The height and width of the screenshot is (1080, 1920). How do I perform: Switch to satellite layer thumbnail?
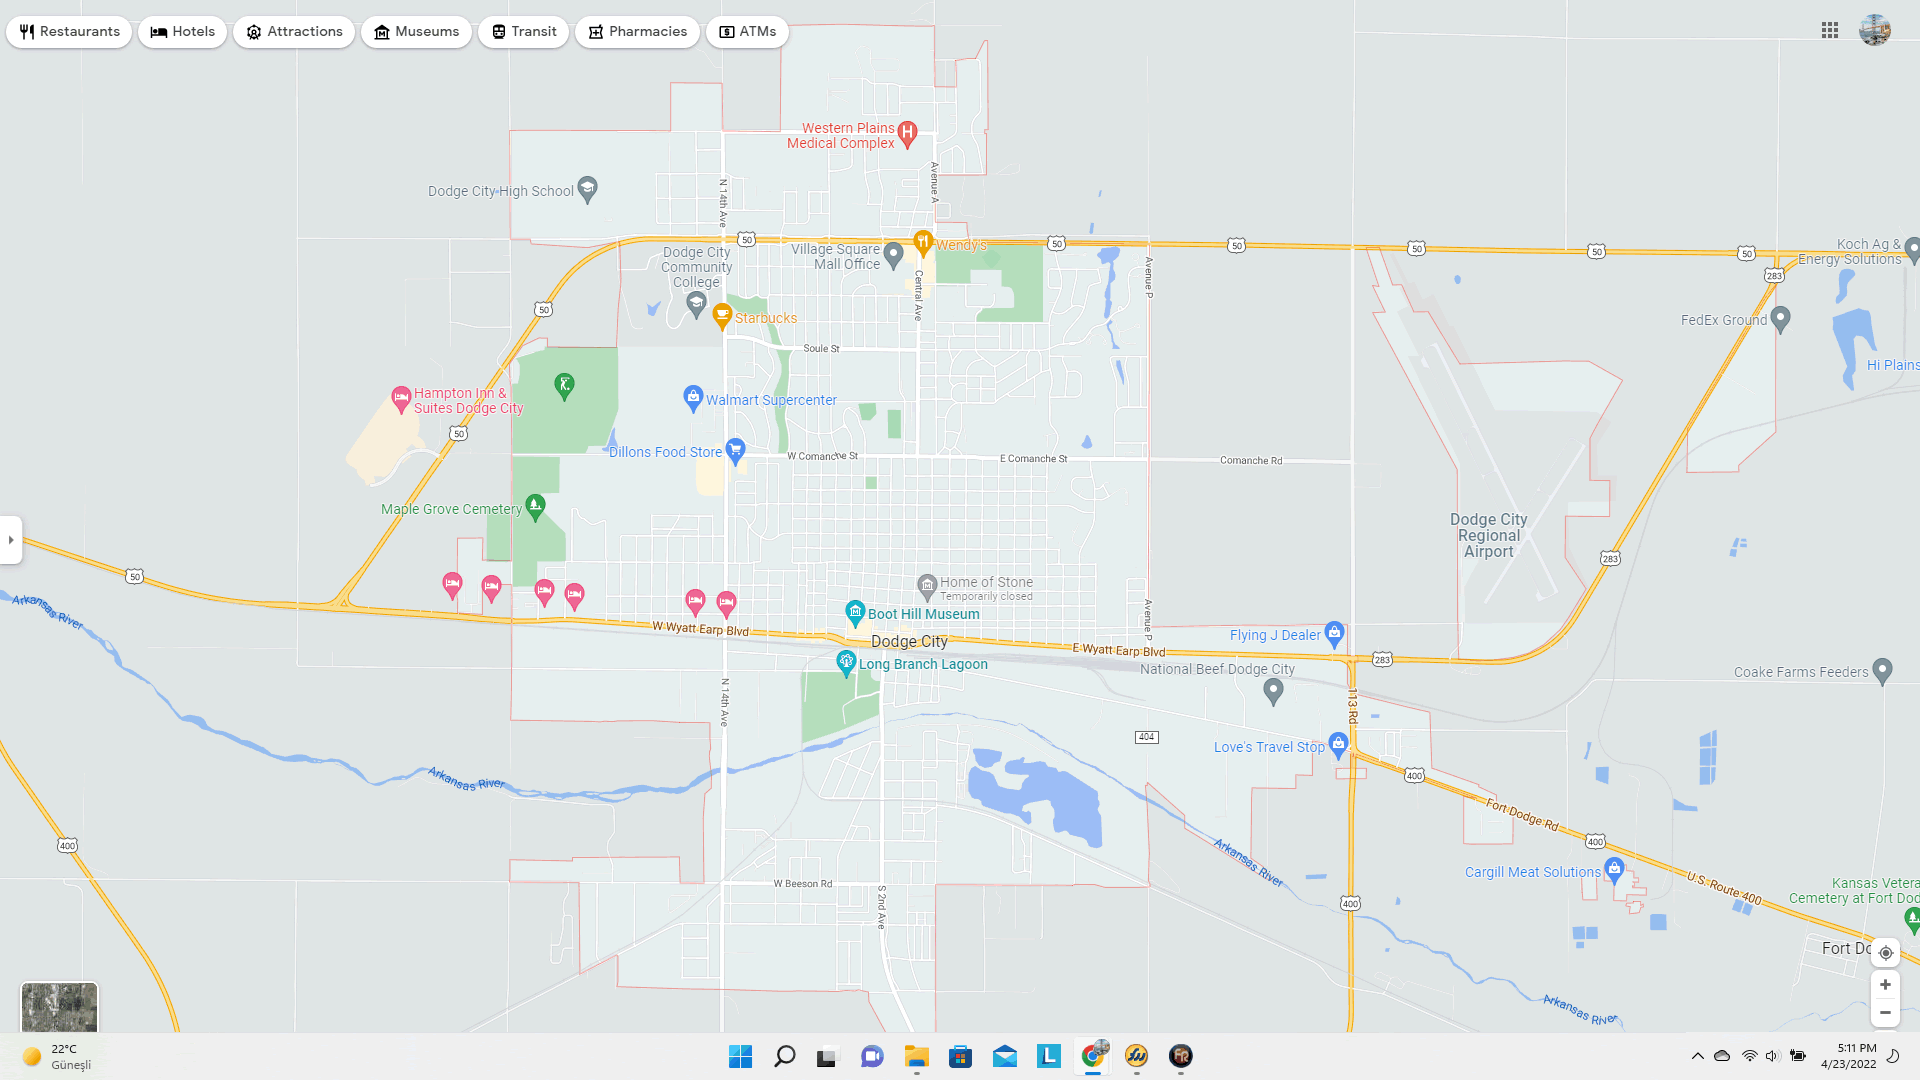coord(59,1006)
